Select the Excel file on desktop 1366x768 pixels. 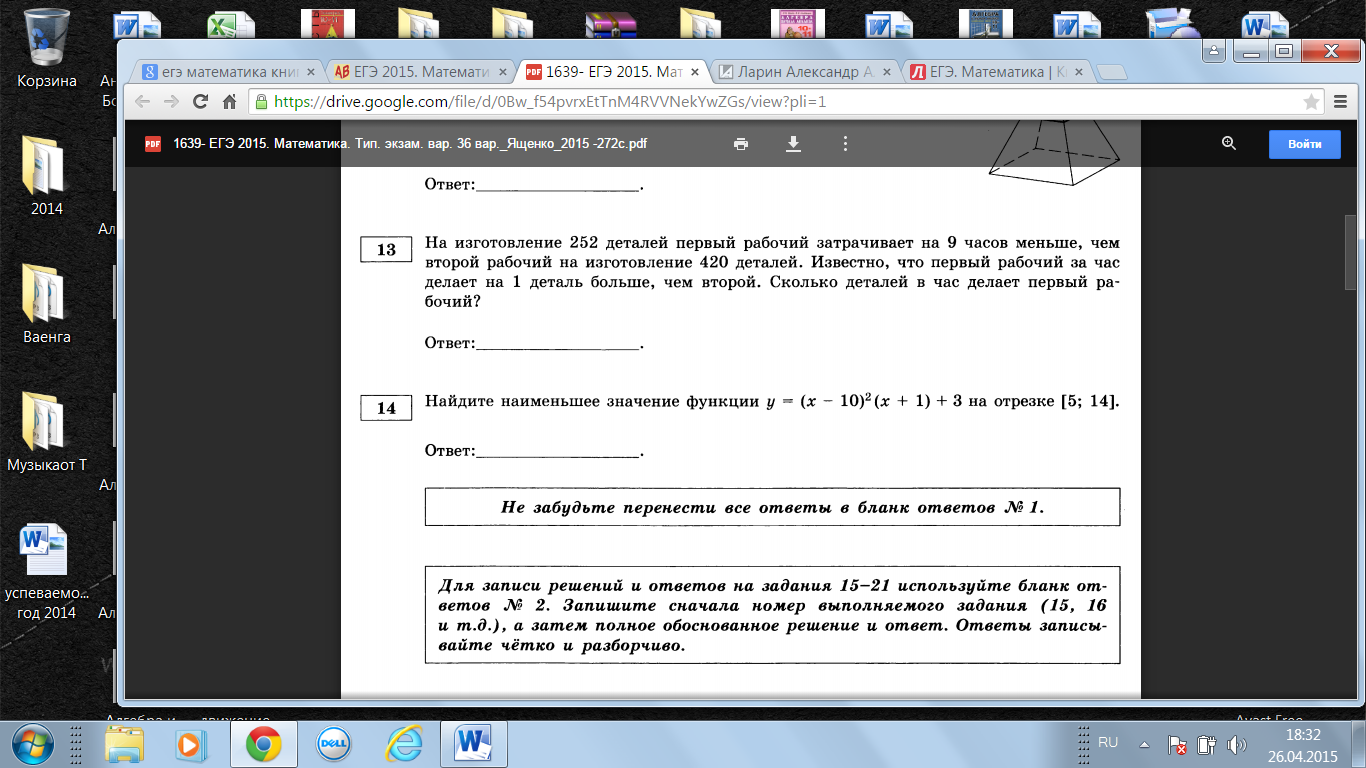[x=231, y=25]
